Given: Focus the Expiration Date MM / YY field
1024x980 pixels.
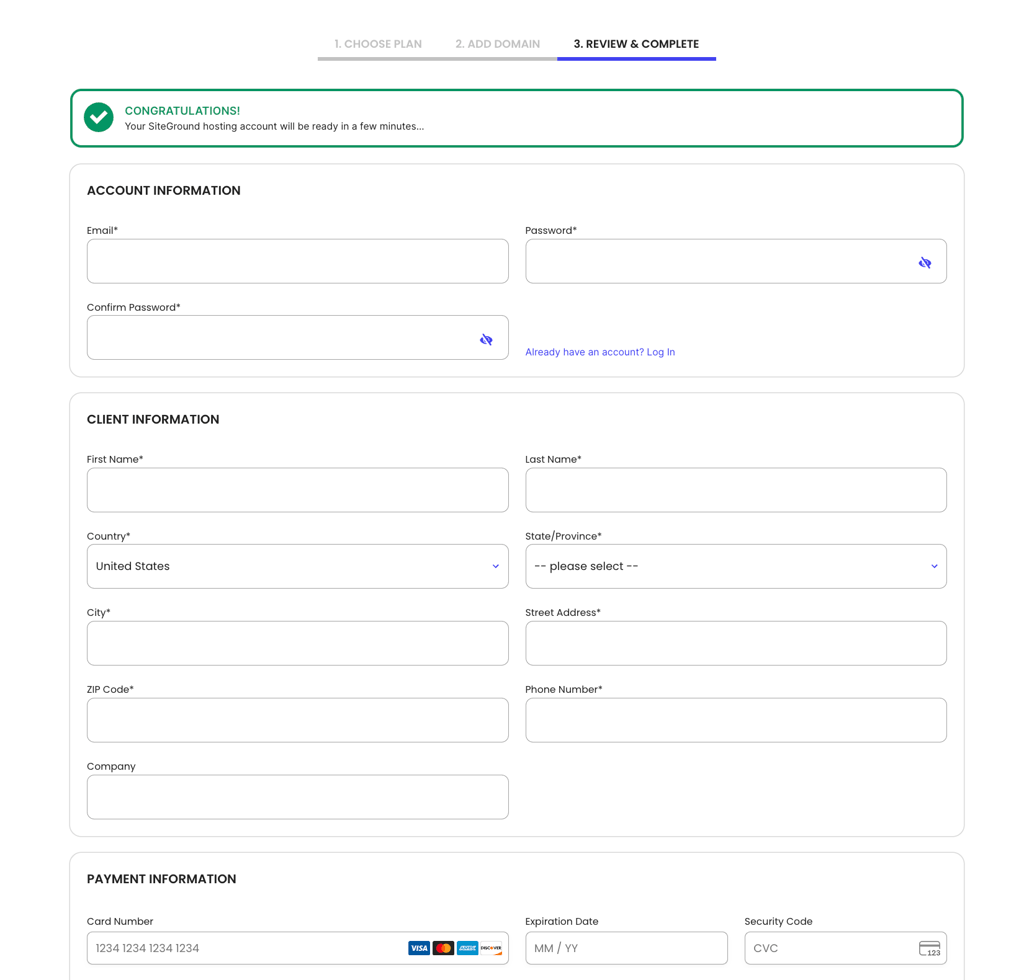Looking at the screenshot, I should [x=626, y=948].
